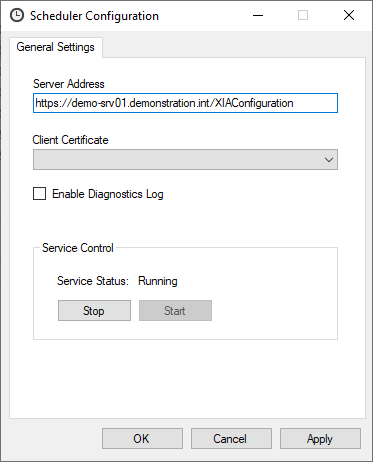Apply the scheduler settings
This screenshot has height=462, width=373.
[x=320, y=439]
